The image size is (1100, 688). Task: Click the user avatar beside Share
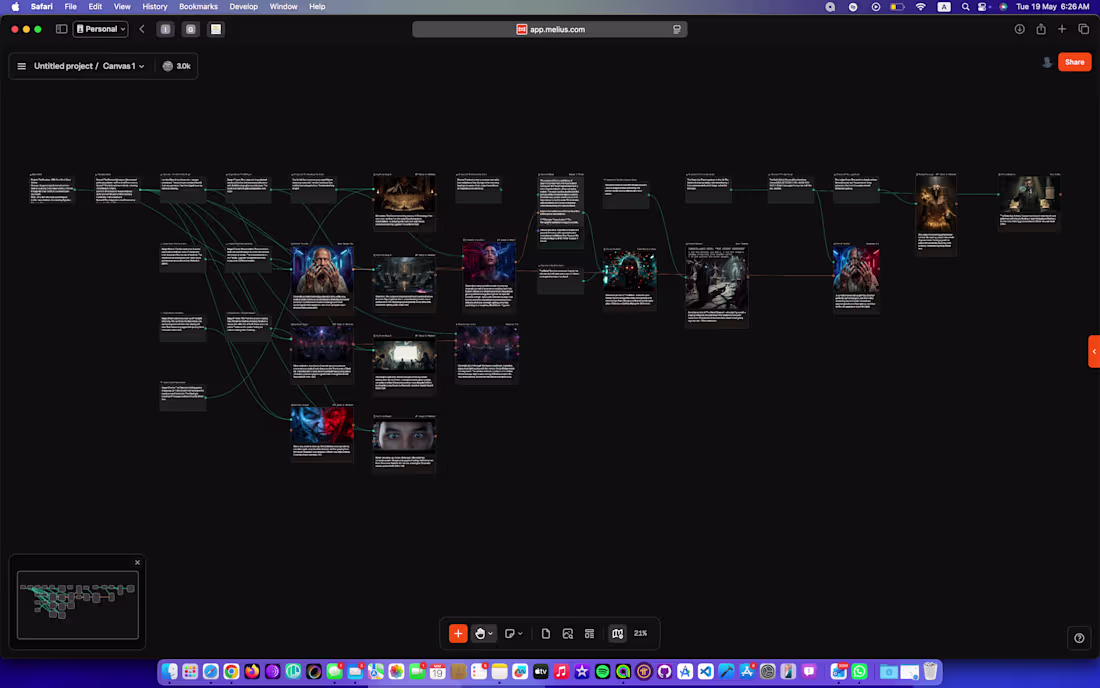(x=1047, y=62)
